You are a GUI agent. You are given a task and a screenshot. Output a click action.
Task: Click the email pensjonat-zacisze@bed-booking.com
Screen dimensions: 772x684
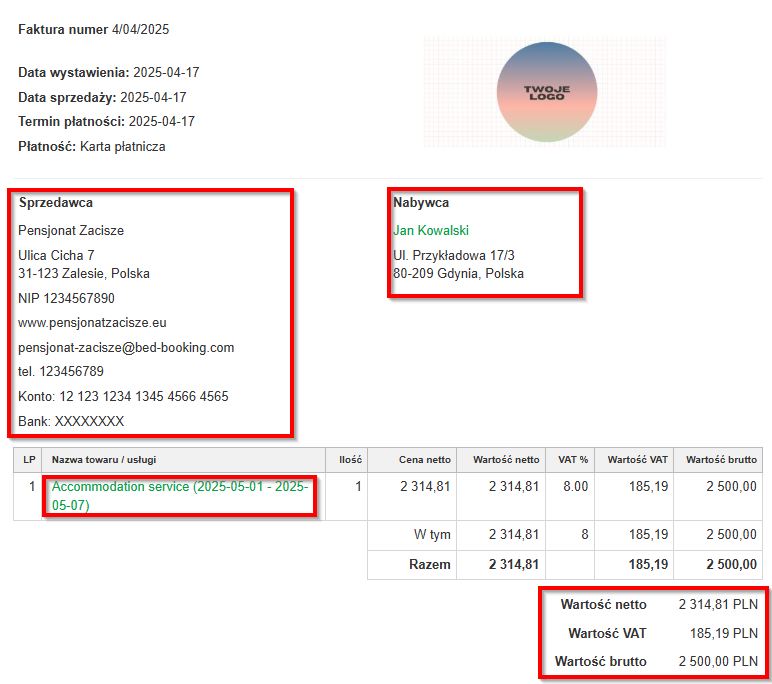[126, 348]
